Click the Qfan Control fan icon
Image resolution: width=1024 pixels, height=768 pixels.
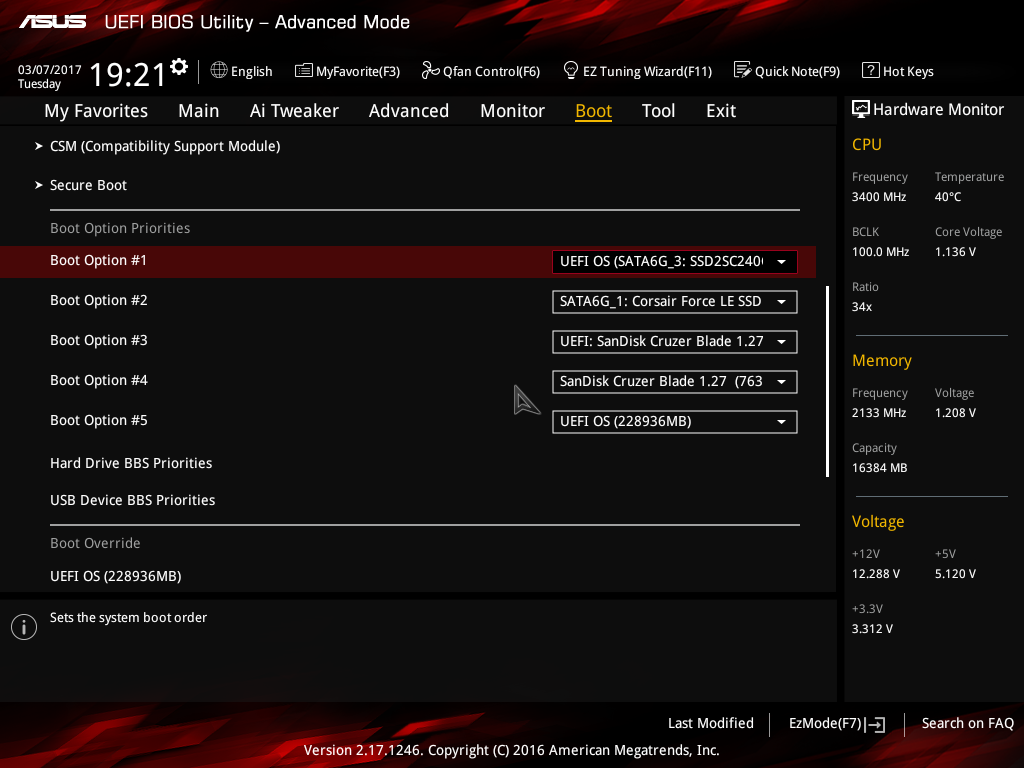click(x=430, y=71)
